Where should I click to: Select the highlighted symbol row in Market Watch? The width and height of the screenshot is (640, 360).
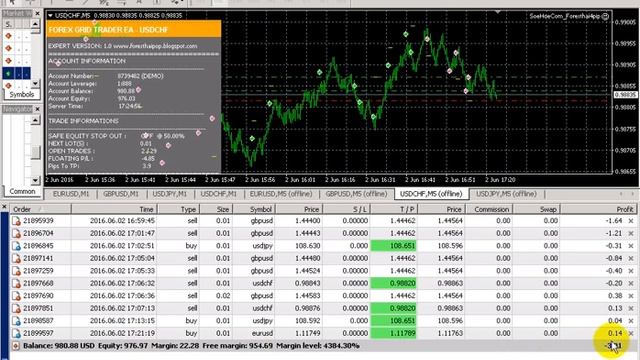pos(16,73)
